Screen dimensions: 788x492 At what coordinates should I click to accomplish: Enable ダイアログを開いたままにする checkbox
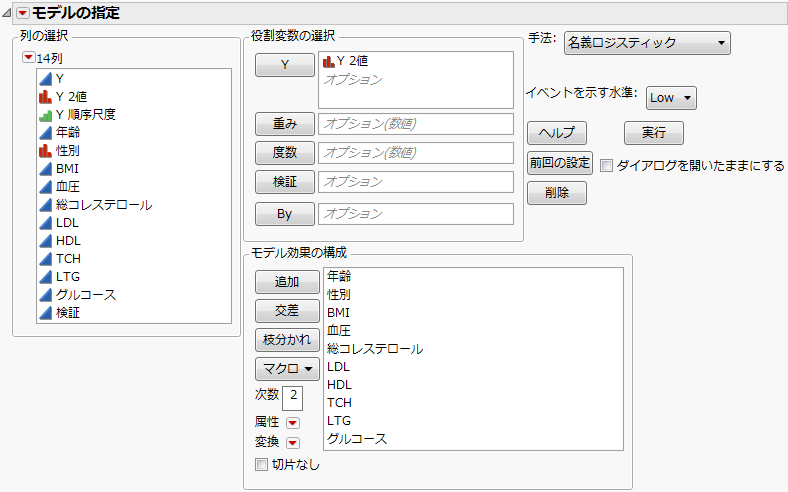coord(607,166)
